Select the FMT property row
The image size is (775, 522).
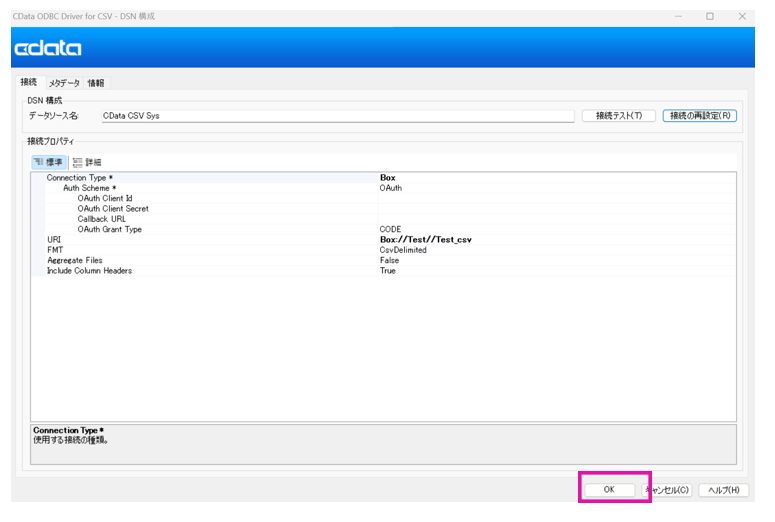[383, 250]
